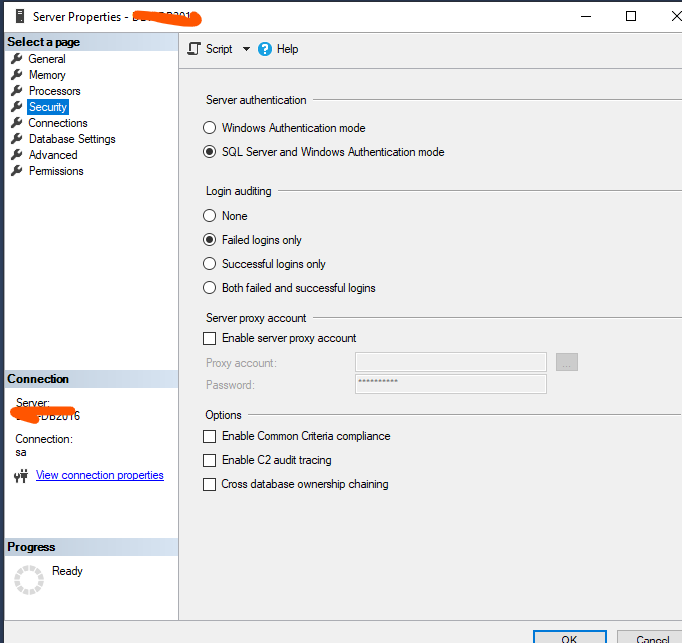Screen dimensions: 682x643
Task: Click the wrench icon beside Processors
Action: [x=17, y=90]
